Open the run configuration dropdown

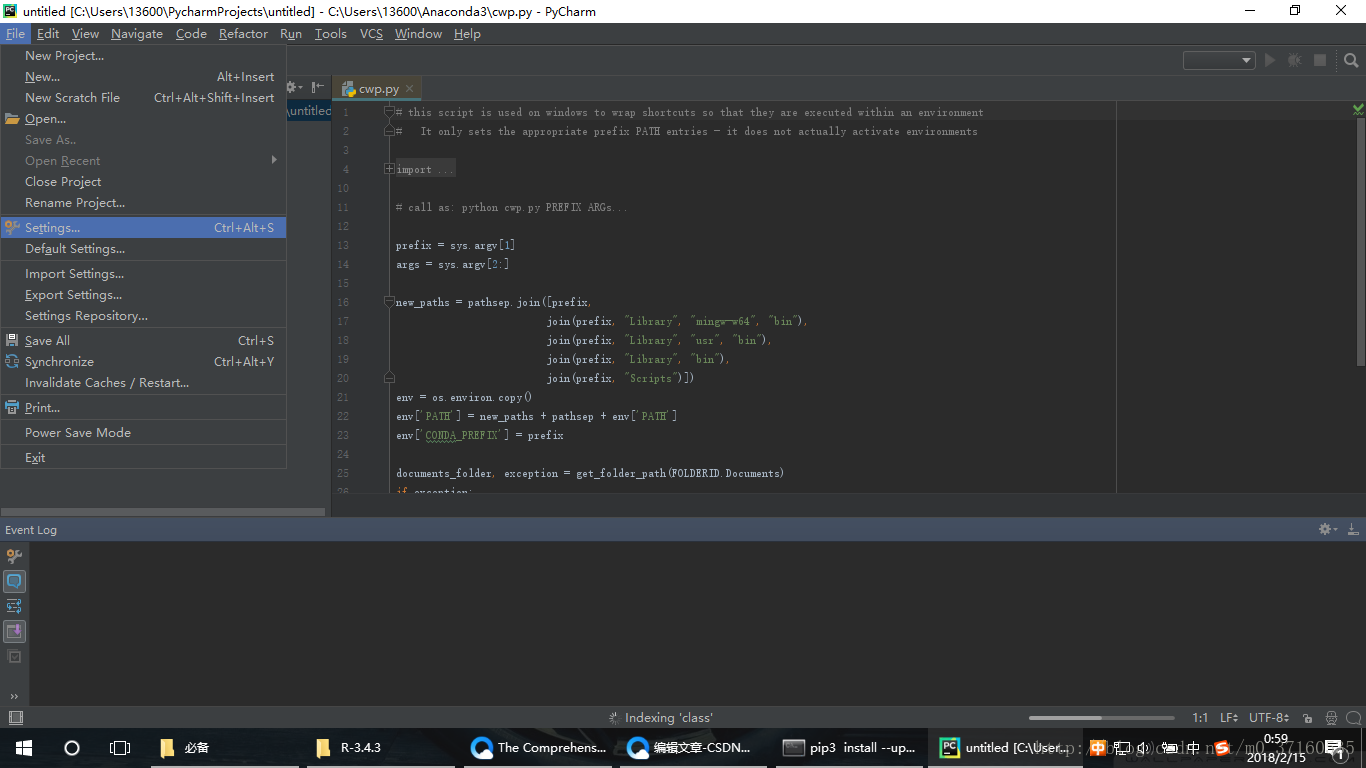pos(1219,60)
